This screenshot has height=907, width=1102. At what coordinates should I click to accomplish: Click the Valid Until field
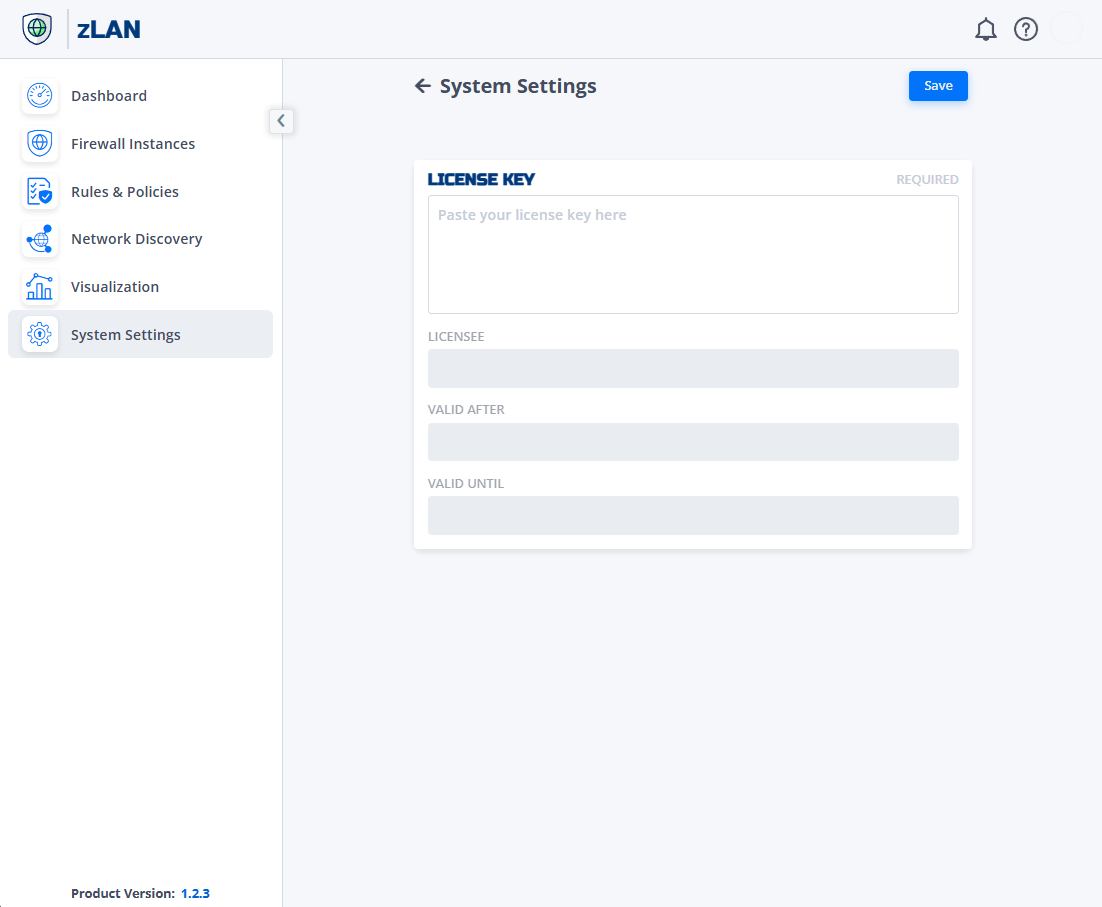[x=693, y=515]
